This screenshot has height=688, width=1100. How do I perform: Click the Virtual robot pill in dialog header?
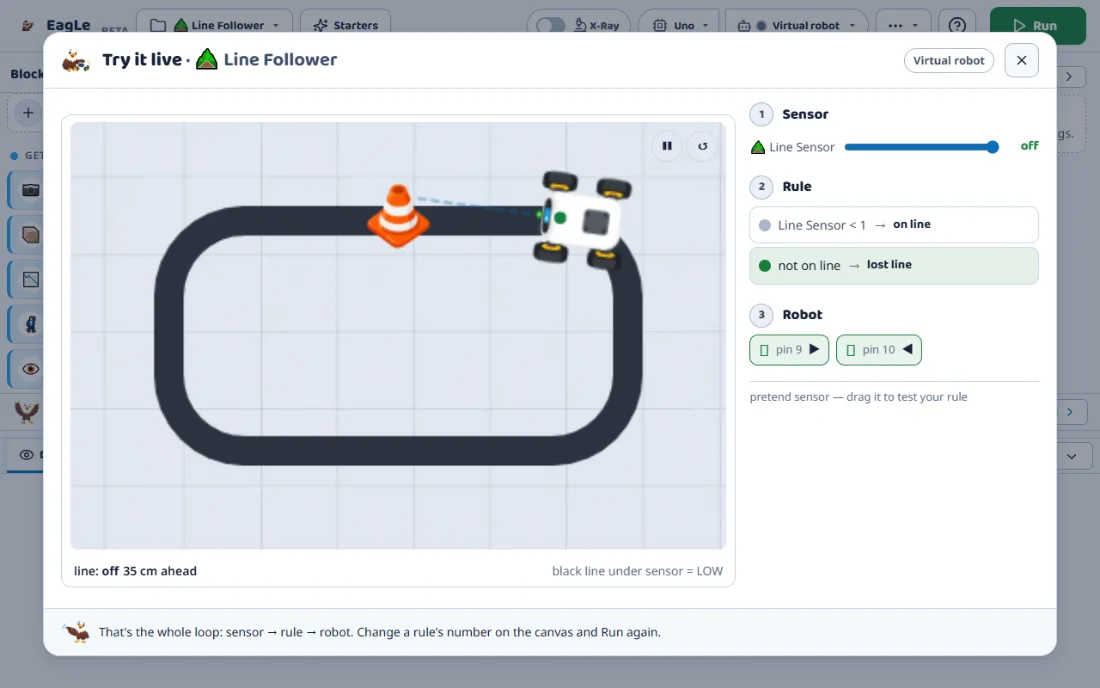[x=948, y=60]
